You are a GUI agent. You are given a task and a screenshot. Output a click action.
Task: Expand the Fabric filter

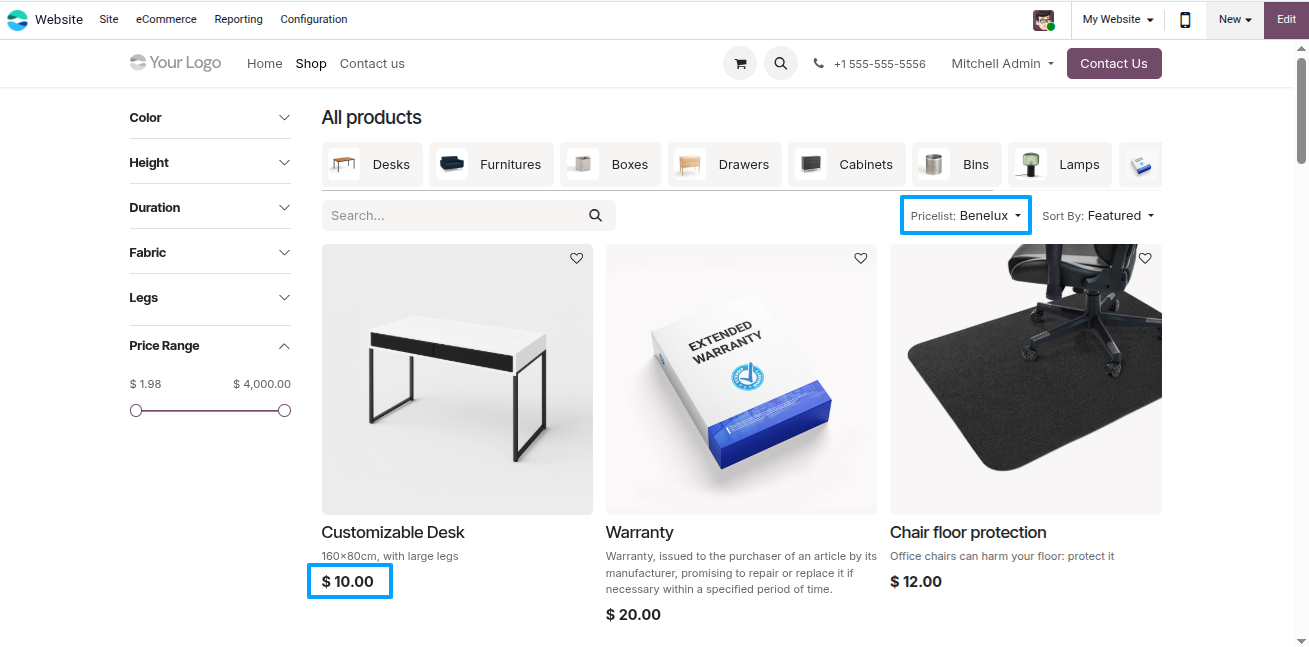(x=210, y=253)
